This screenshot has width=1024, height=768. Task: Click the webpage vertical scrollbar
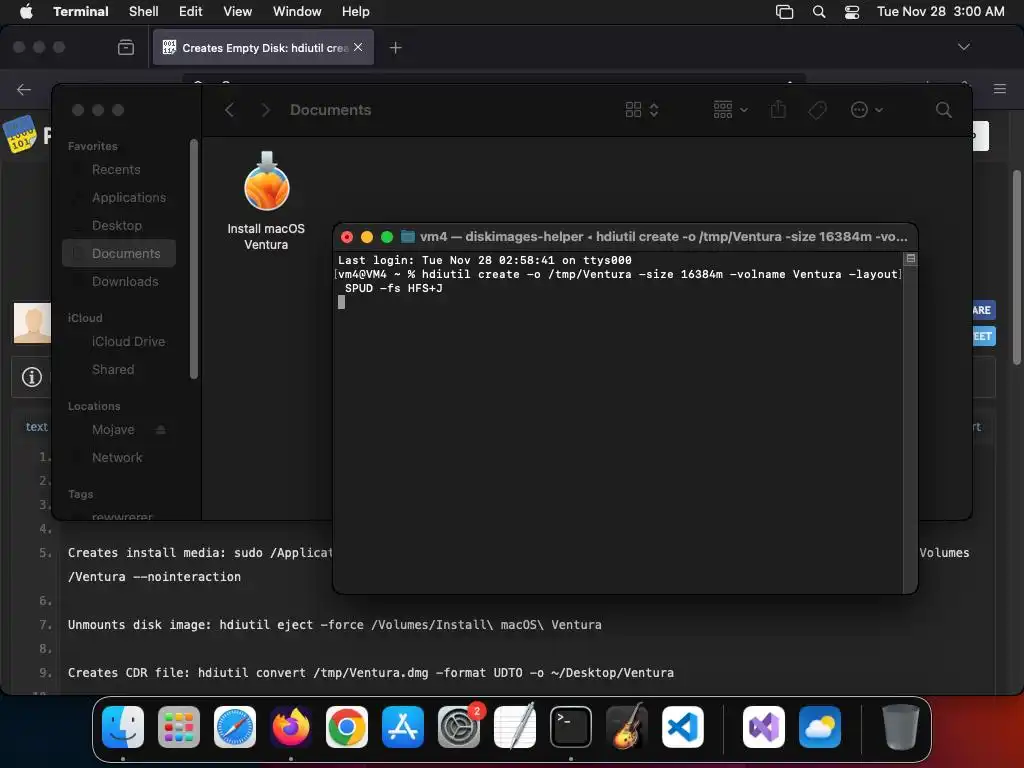point(1016,268)
